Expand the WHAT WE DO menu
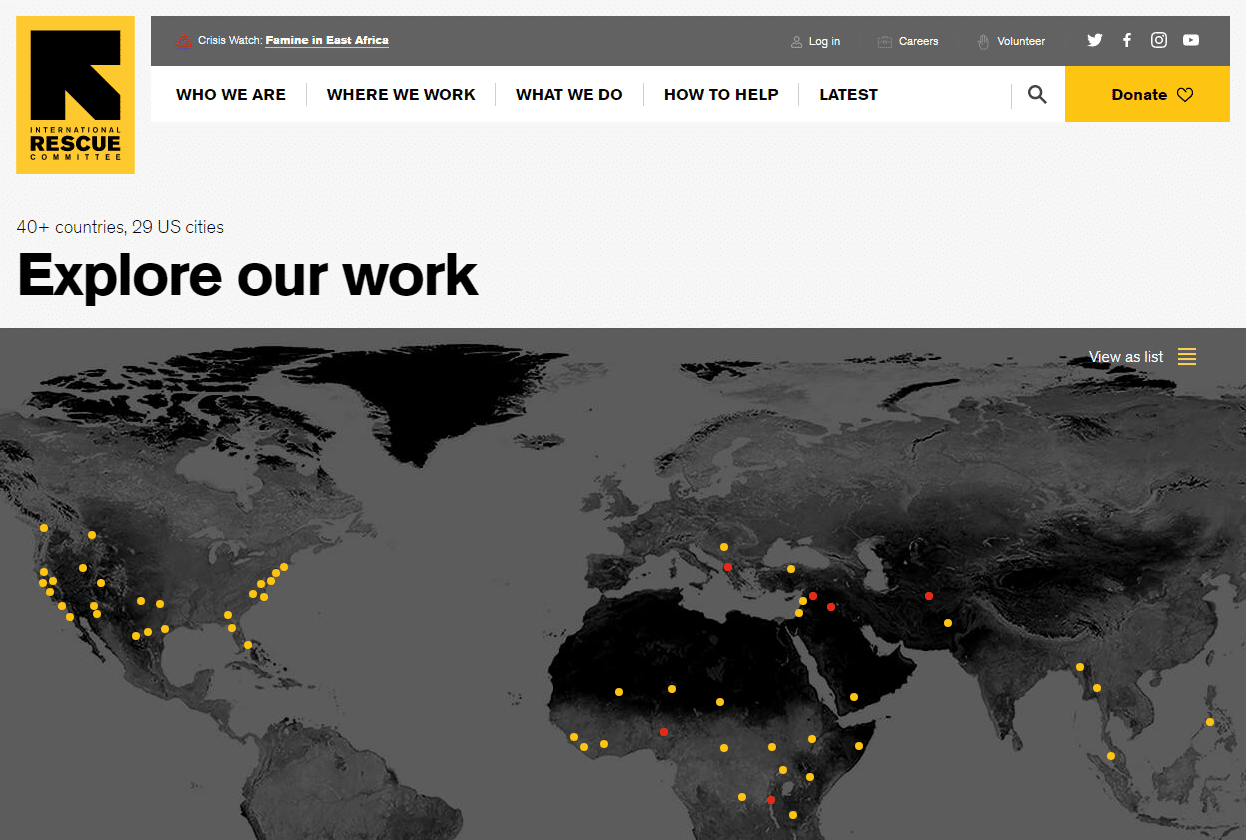 (x=570, y=94)
